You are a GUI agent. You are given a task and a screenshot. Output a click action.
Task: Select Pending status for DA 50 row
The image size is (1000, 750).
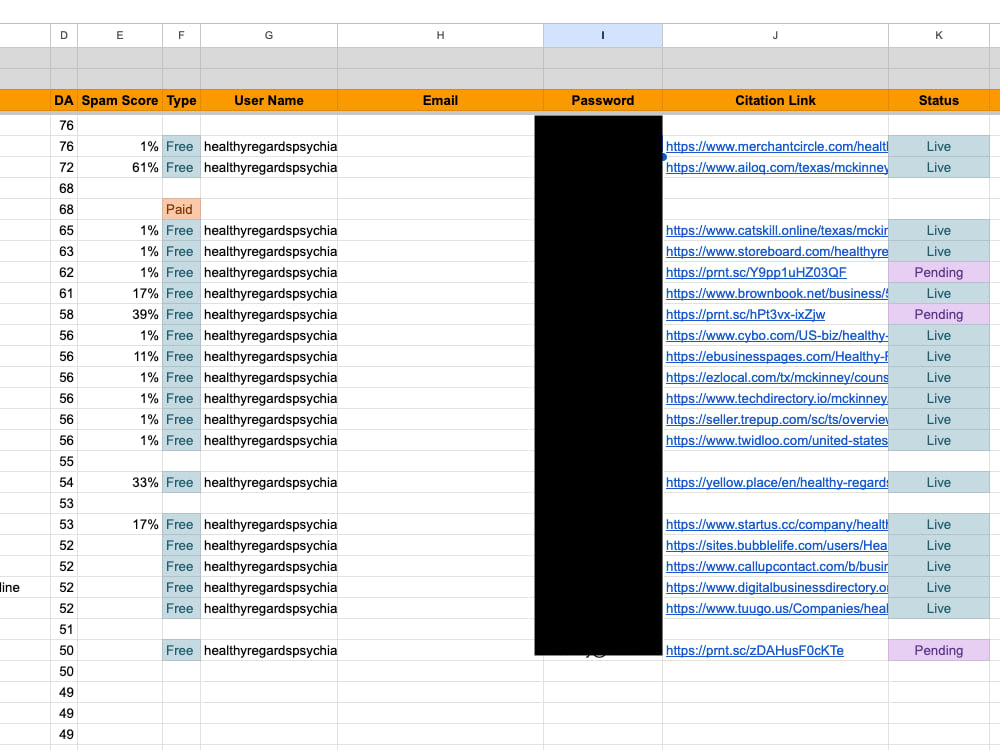click(939, 651)
